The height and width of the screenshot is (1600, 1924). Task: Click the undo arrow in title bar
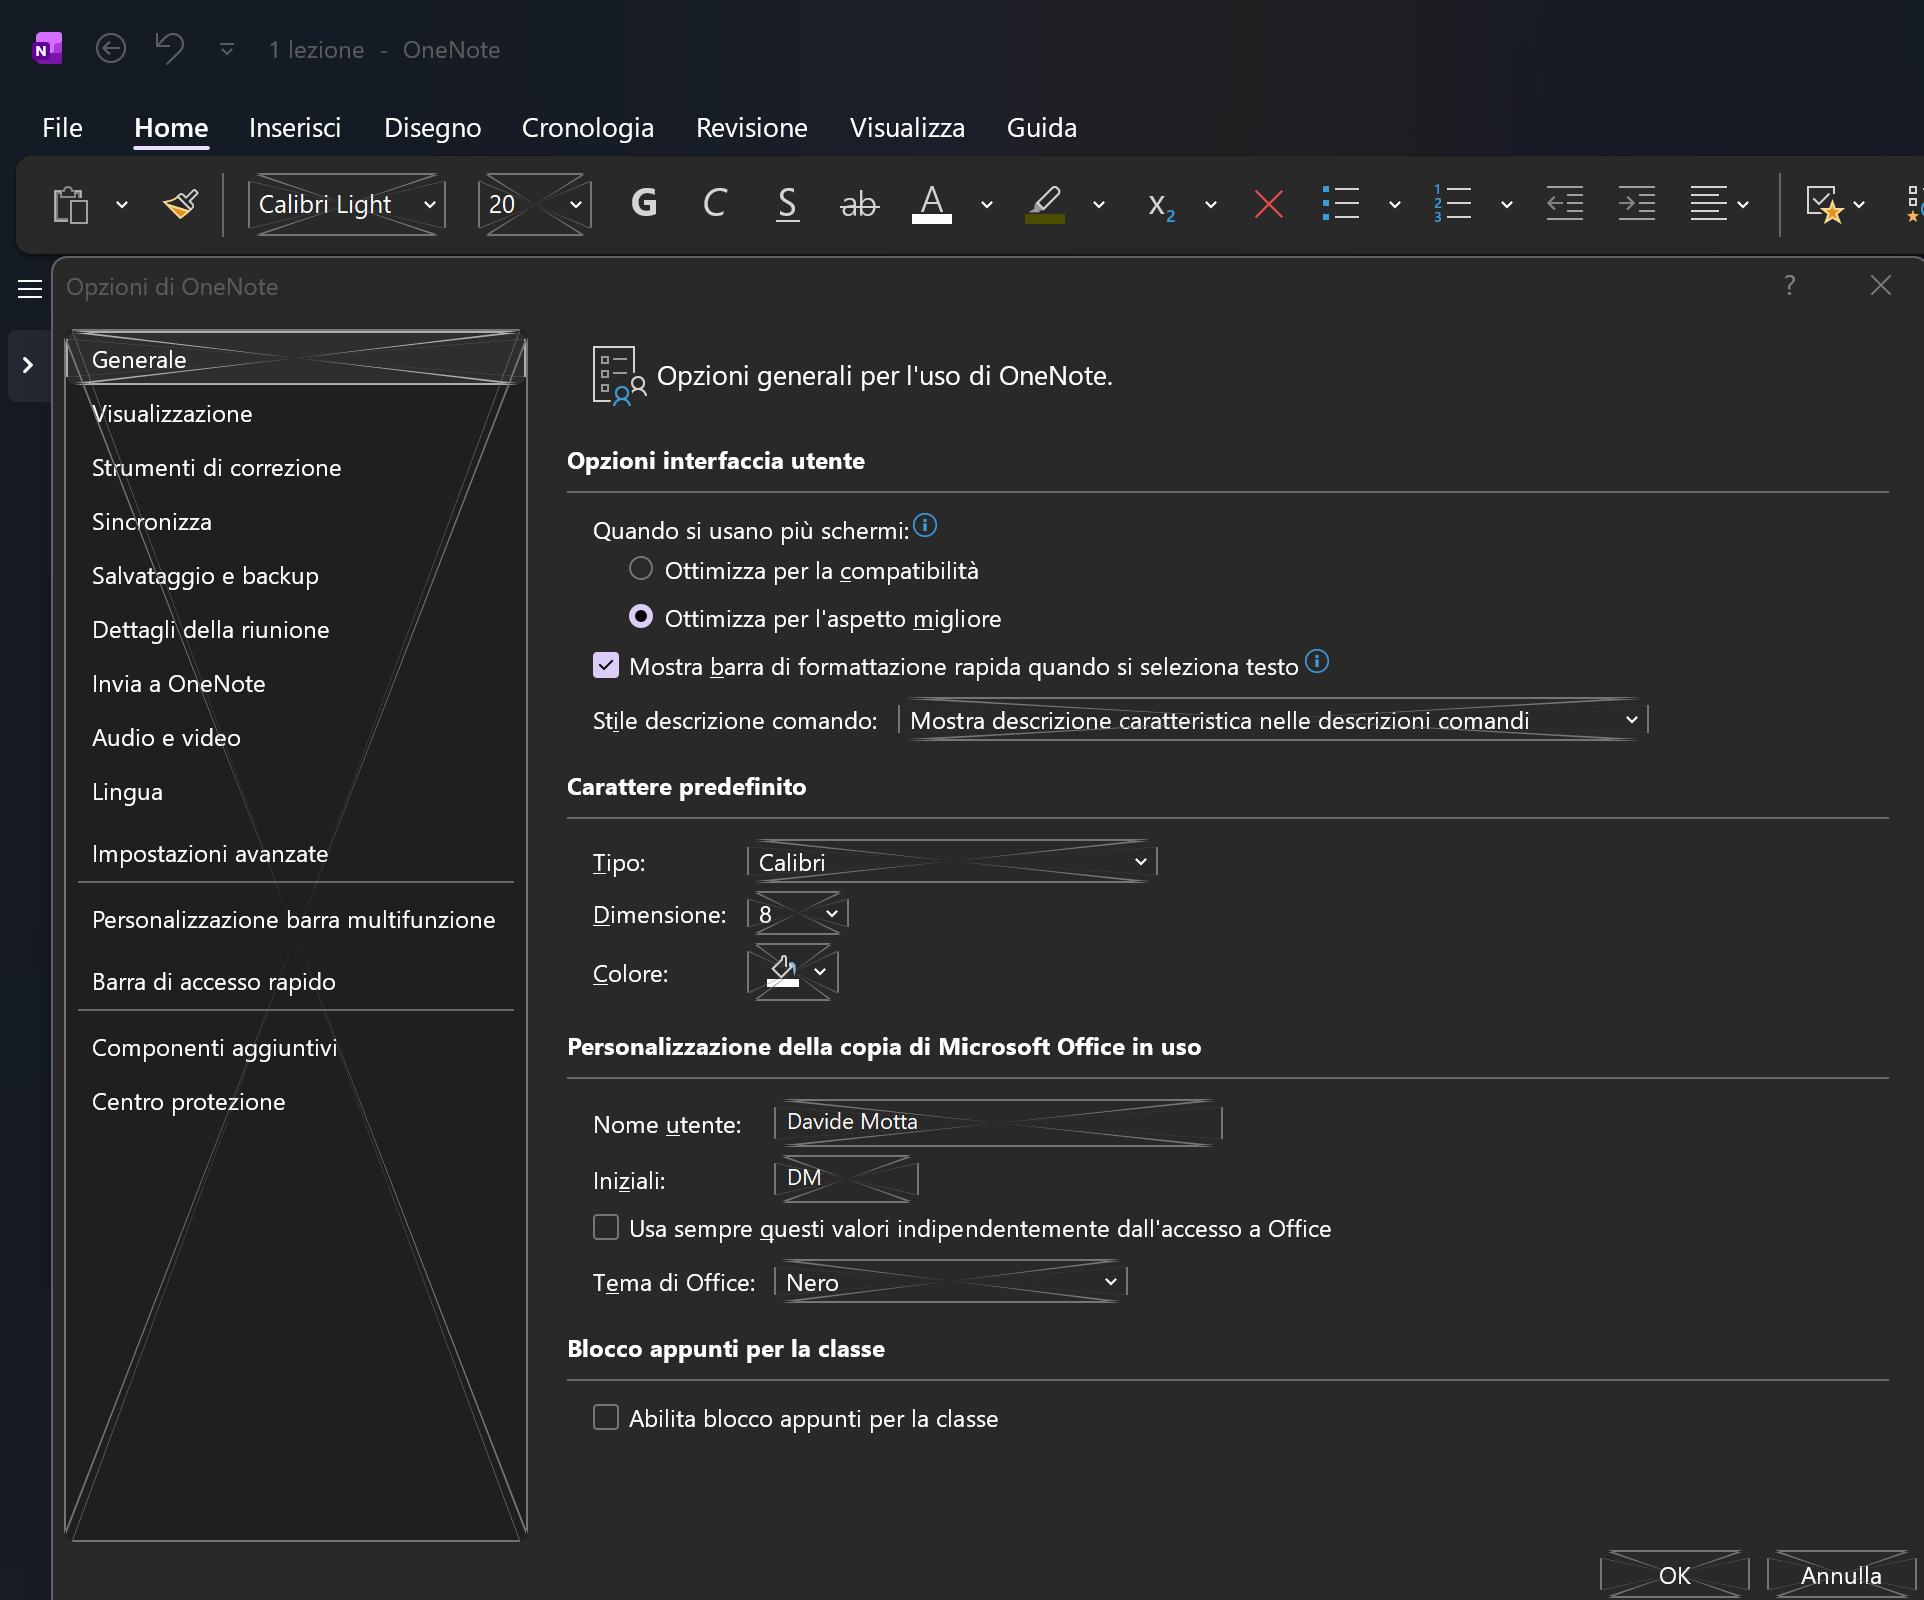click(x=169, y=49)
